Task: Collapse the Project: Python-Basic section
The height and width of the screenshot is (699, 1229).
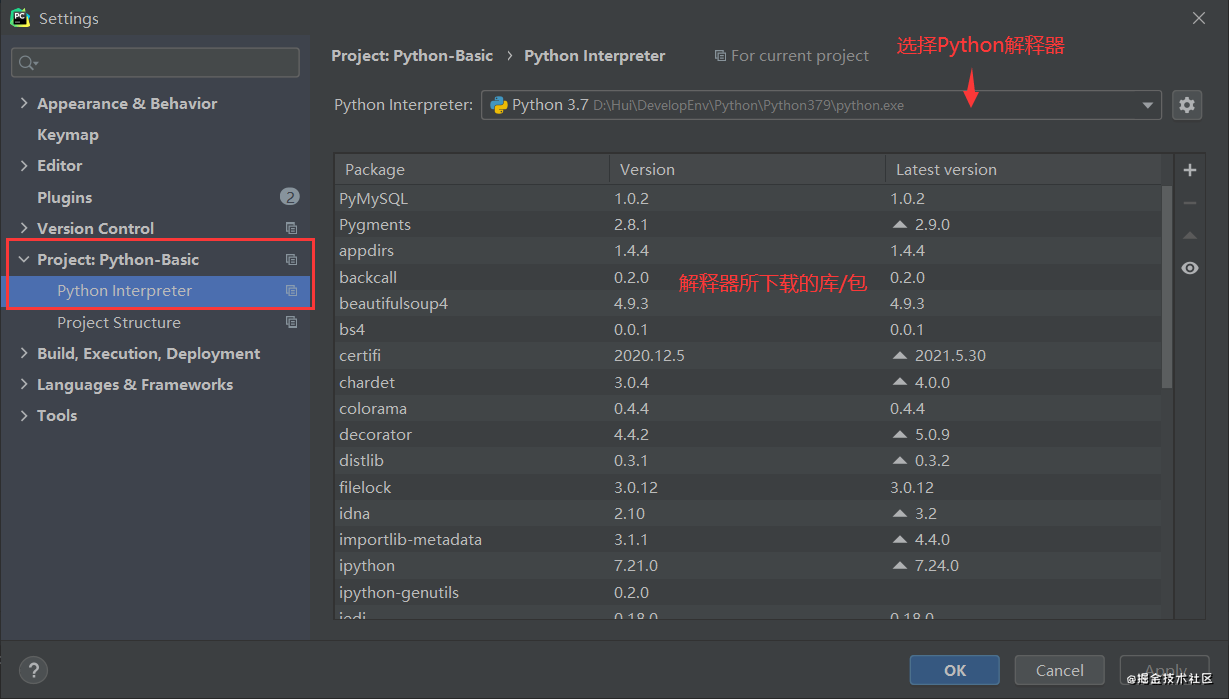Action: click(24, 259)
